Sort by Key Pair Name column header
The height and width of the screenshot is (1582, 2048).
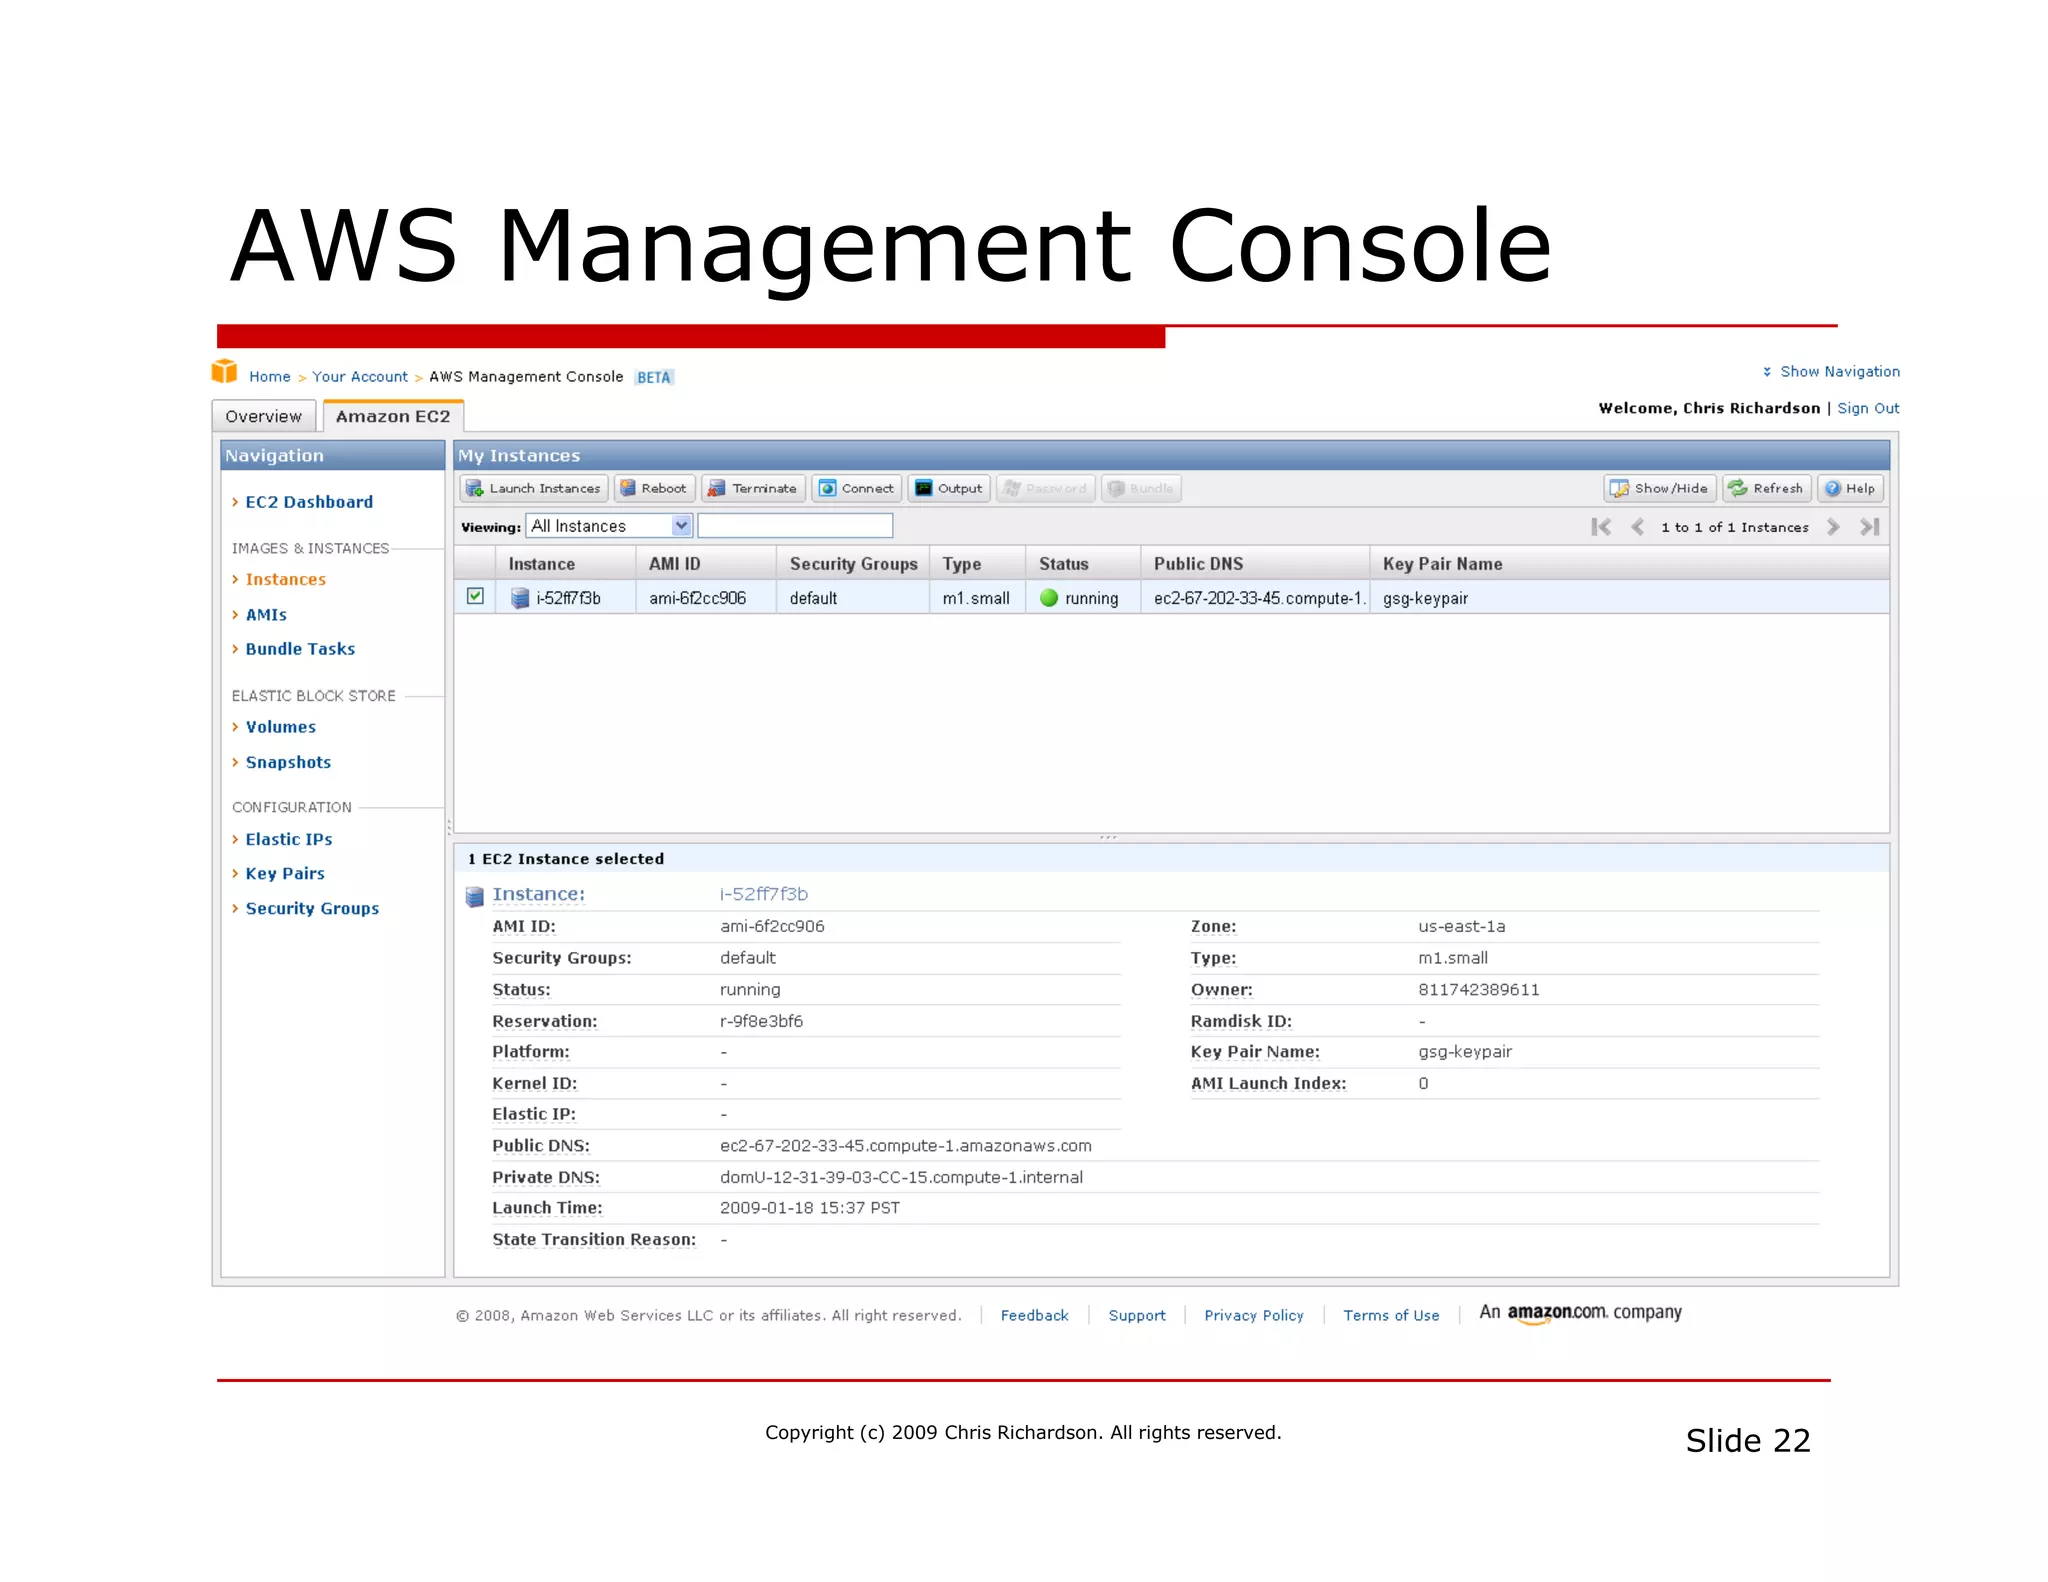(x=1630, y=564)
